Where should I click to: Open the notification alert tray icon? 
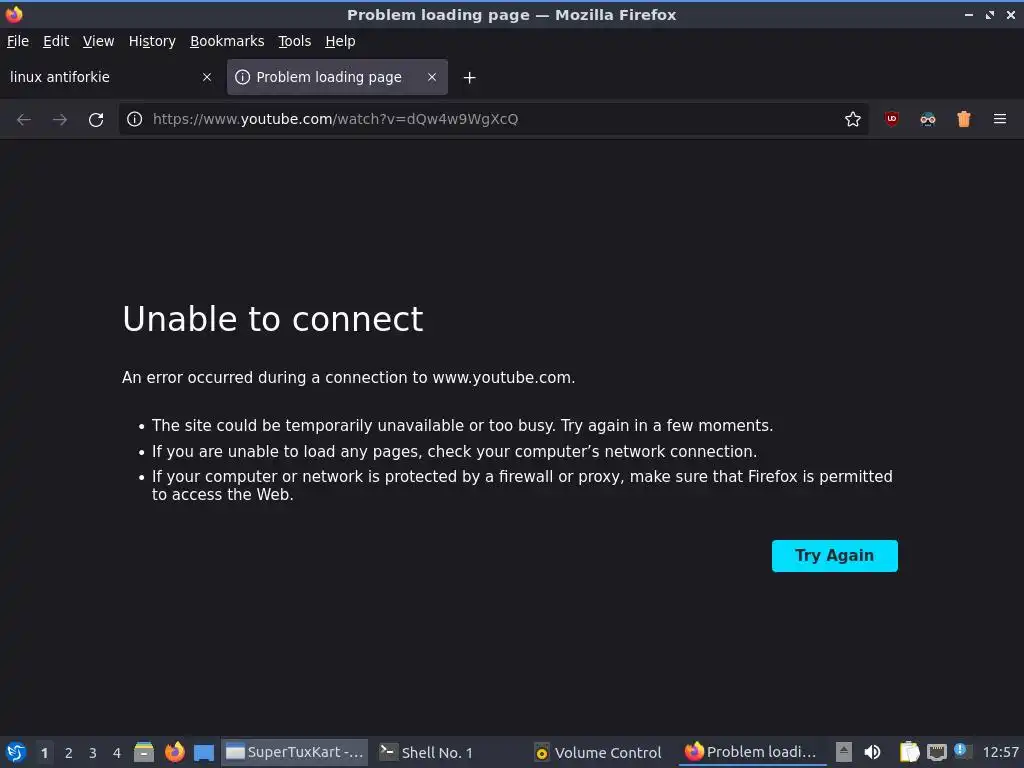click(961, 750)
